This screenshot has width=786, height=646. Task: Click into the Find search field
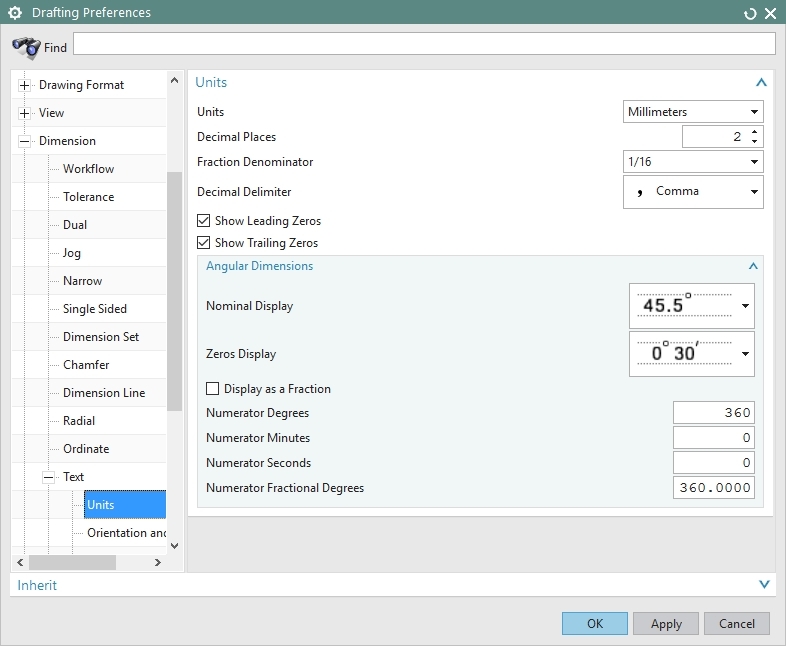pyautogui.click(x=424, y=44)
